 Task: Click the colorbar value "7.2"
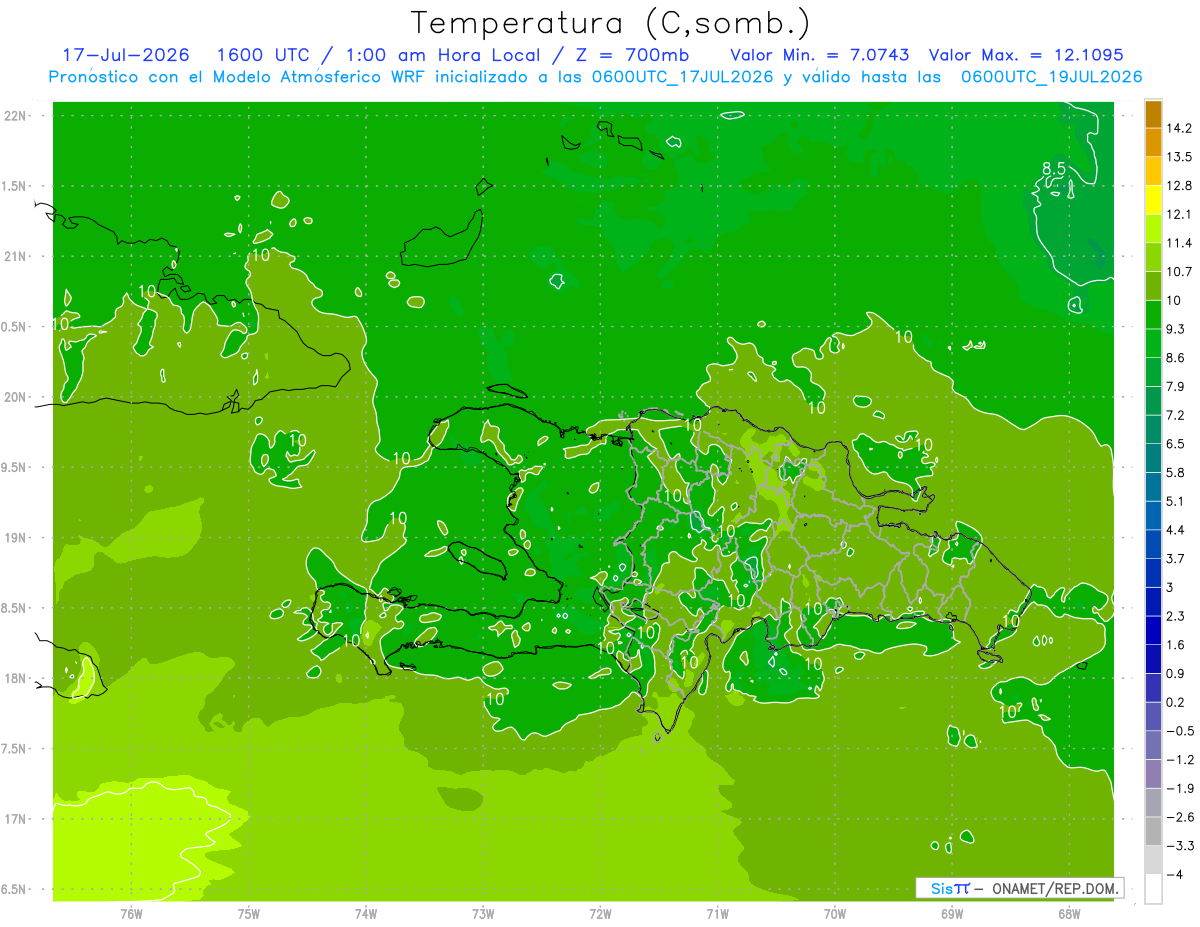1176,415
